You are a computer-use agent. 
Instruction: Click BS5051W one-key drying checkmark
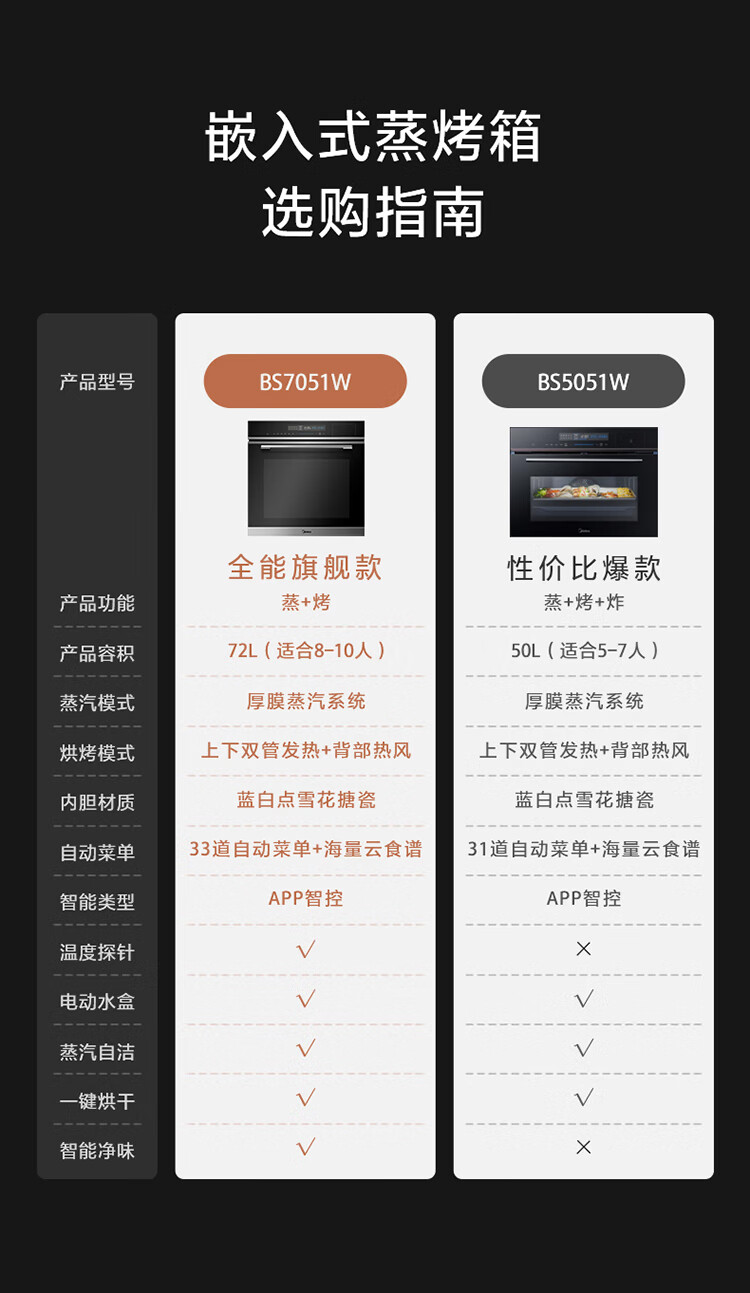[x=584, y=1098]
